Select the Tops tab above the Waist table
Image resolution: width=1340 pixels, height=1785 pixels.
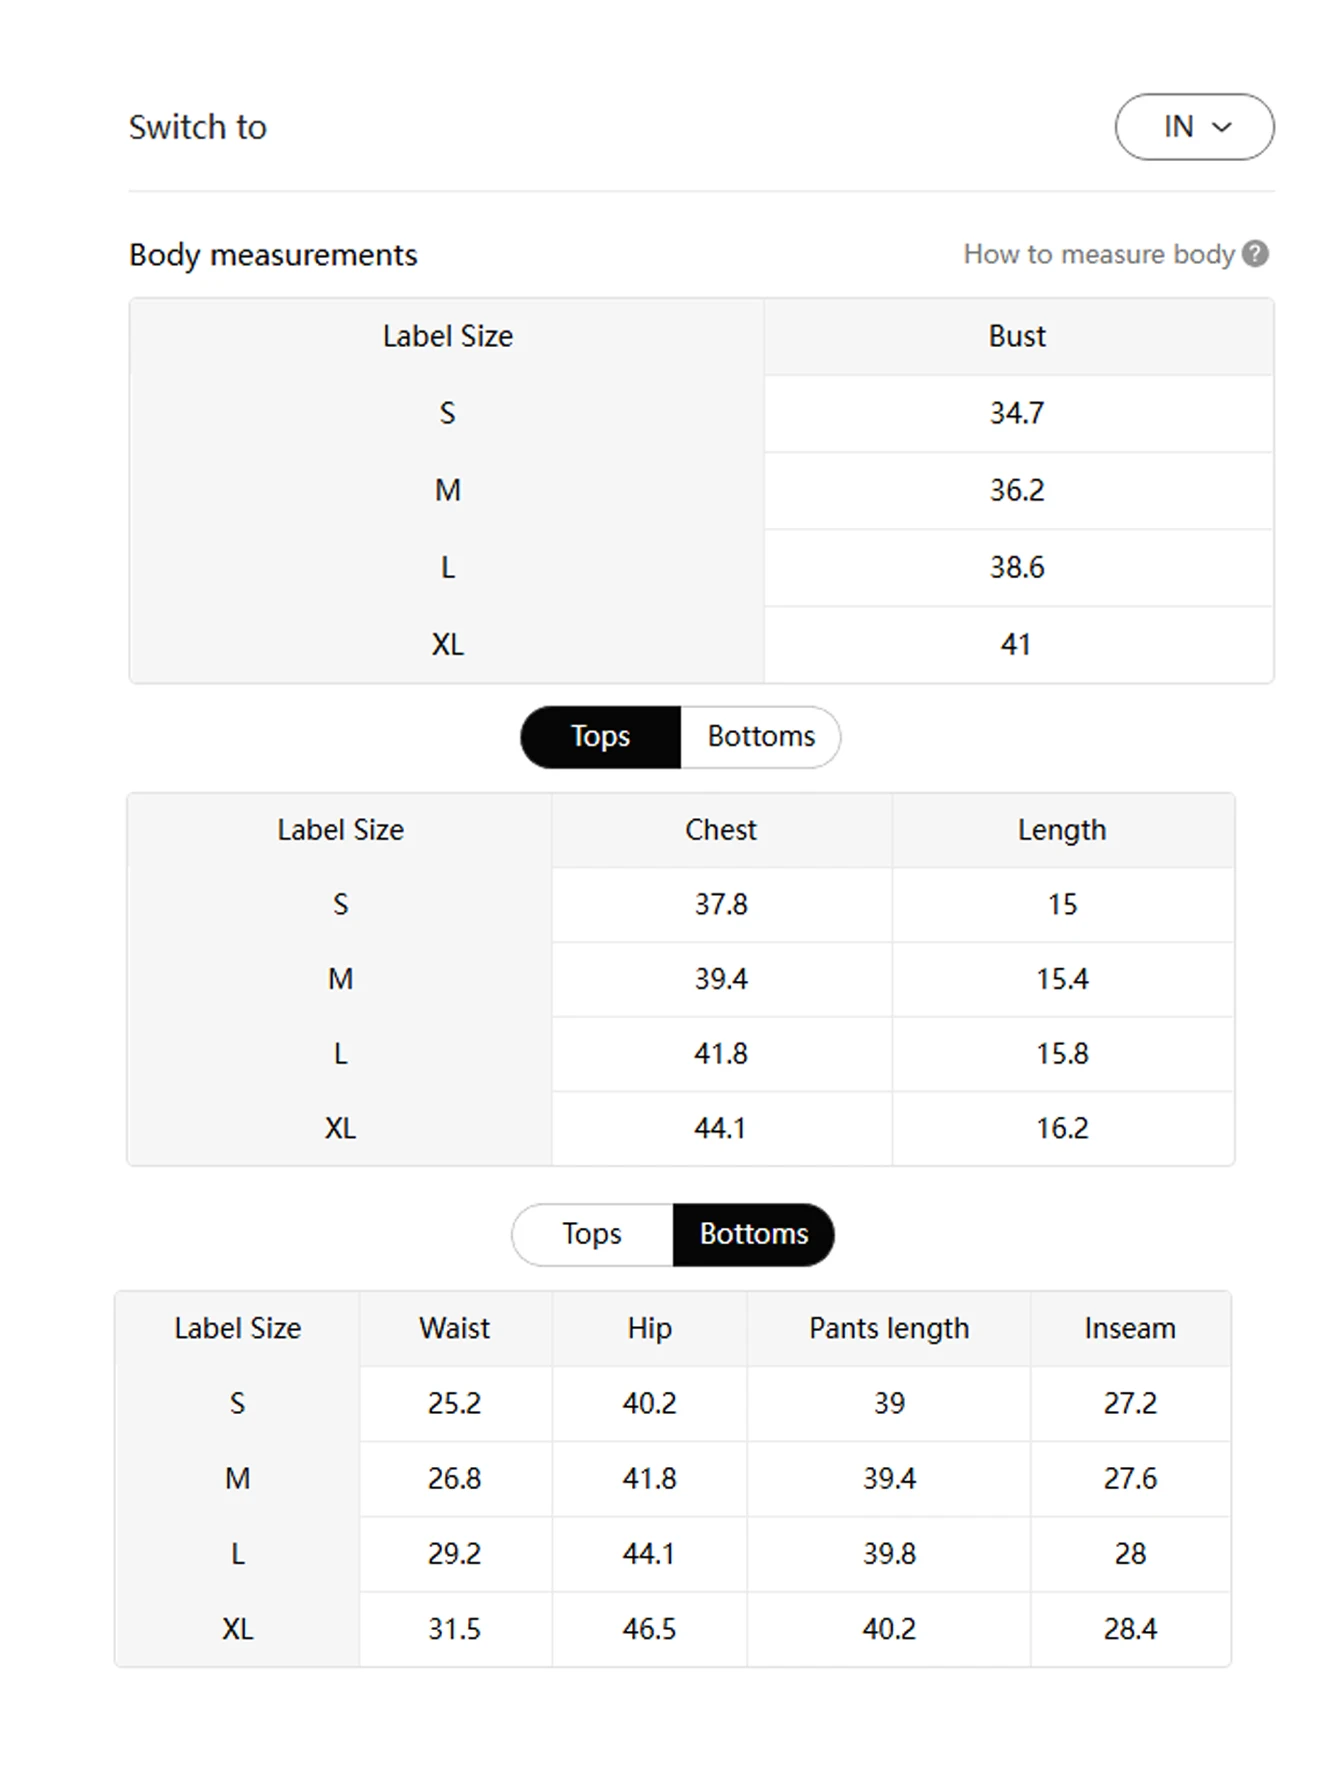592,1234
